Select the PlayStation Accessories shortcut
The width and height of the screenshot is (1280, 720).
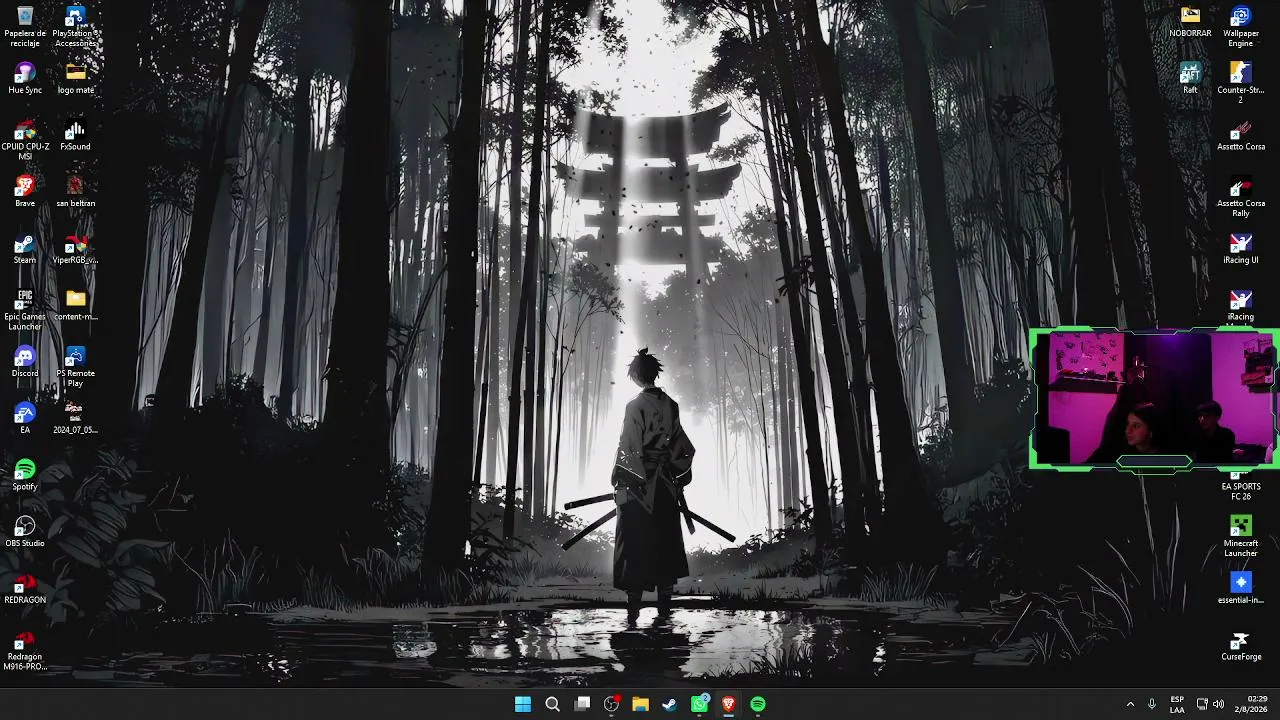pyautogui.click(x=75, y=27)
